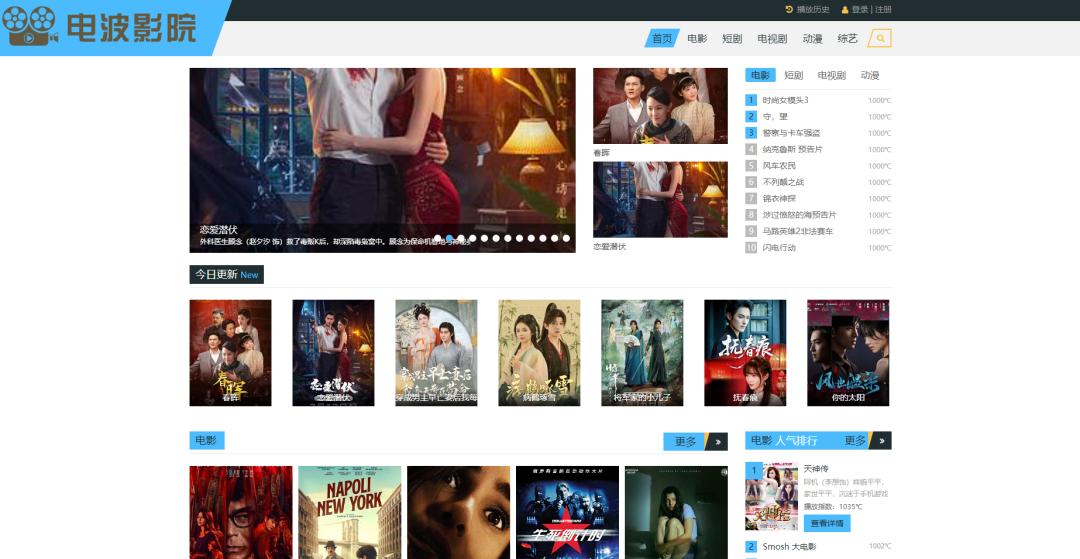1080x559 pixels.
Task: Switch ranking list to 短剧 tab
Action: pyautogui.click(x=793, y=75)
